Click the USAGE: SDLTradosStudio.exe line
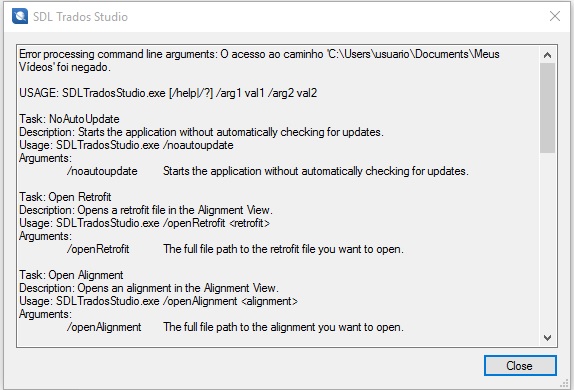The height and width of the screenshot is (390, 574). [x=168, y=93]
